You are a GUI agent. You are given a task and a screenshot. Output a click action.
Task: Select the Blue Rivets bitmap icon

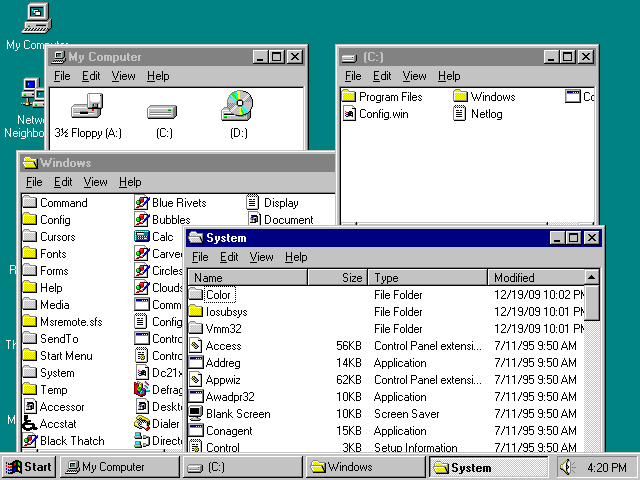pos(142,202)
